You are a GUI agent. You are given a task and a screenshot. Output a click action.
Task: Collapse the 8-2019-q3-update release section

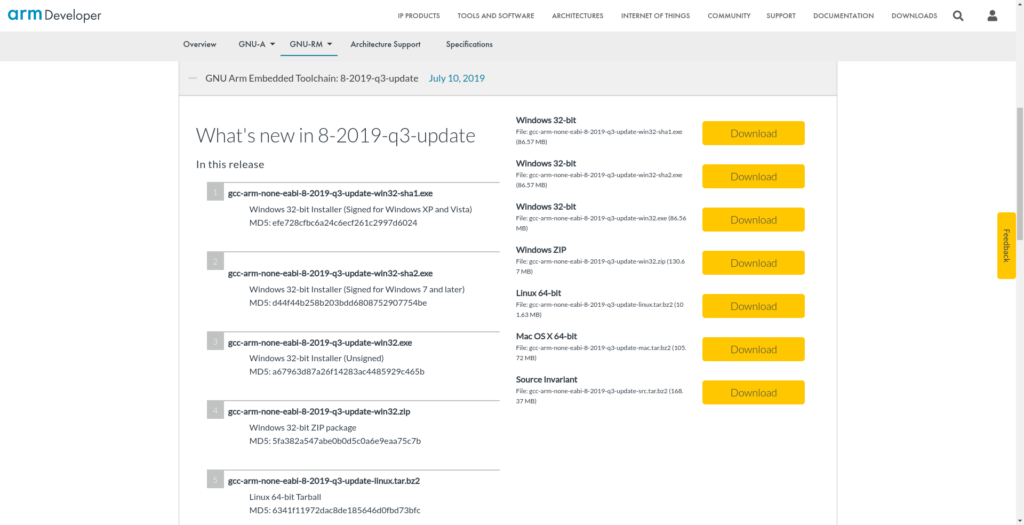point(193,78)
